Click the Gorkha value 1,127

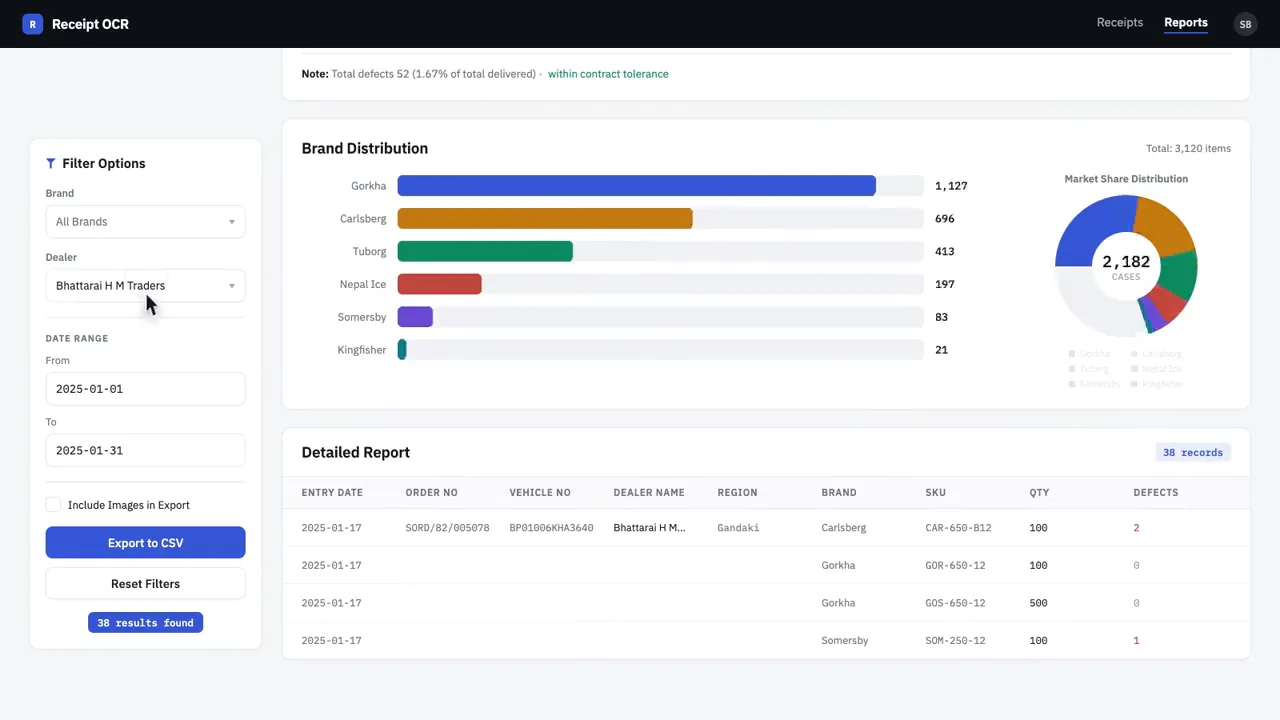tap(951, 186)
